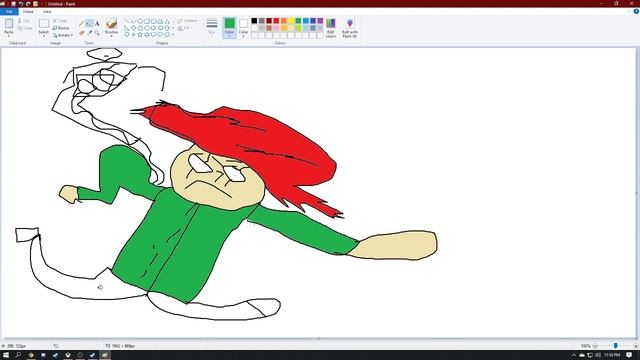640x360 pixels.
Task: Click the Redo icon in title bar
Action: coord(28,4)
